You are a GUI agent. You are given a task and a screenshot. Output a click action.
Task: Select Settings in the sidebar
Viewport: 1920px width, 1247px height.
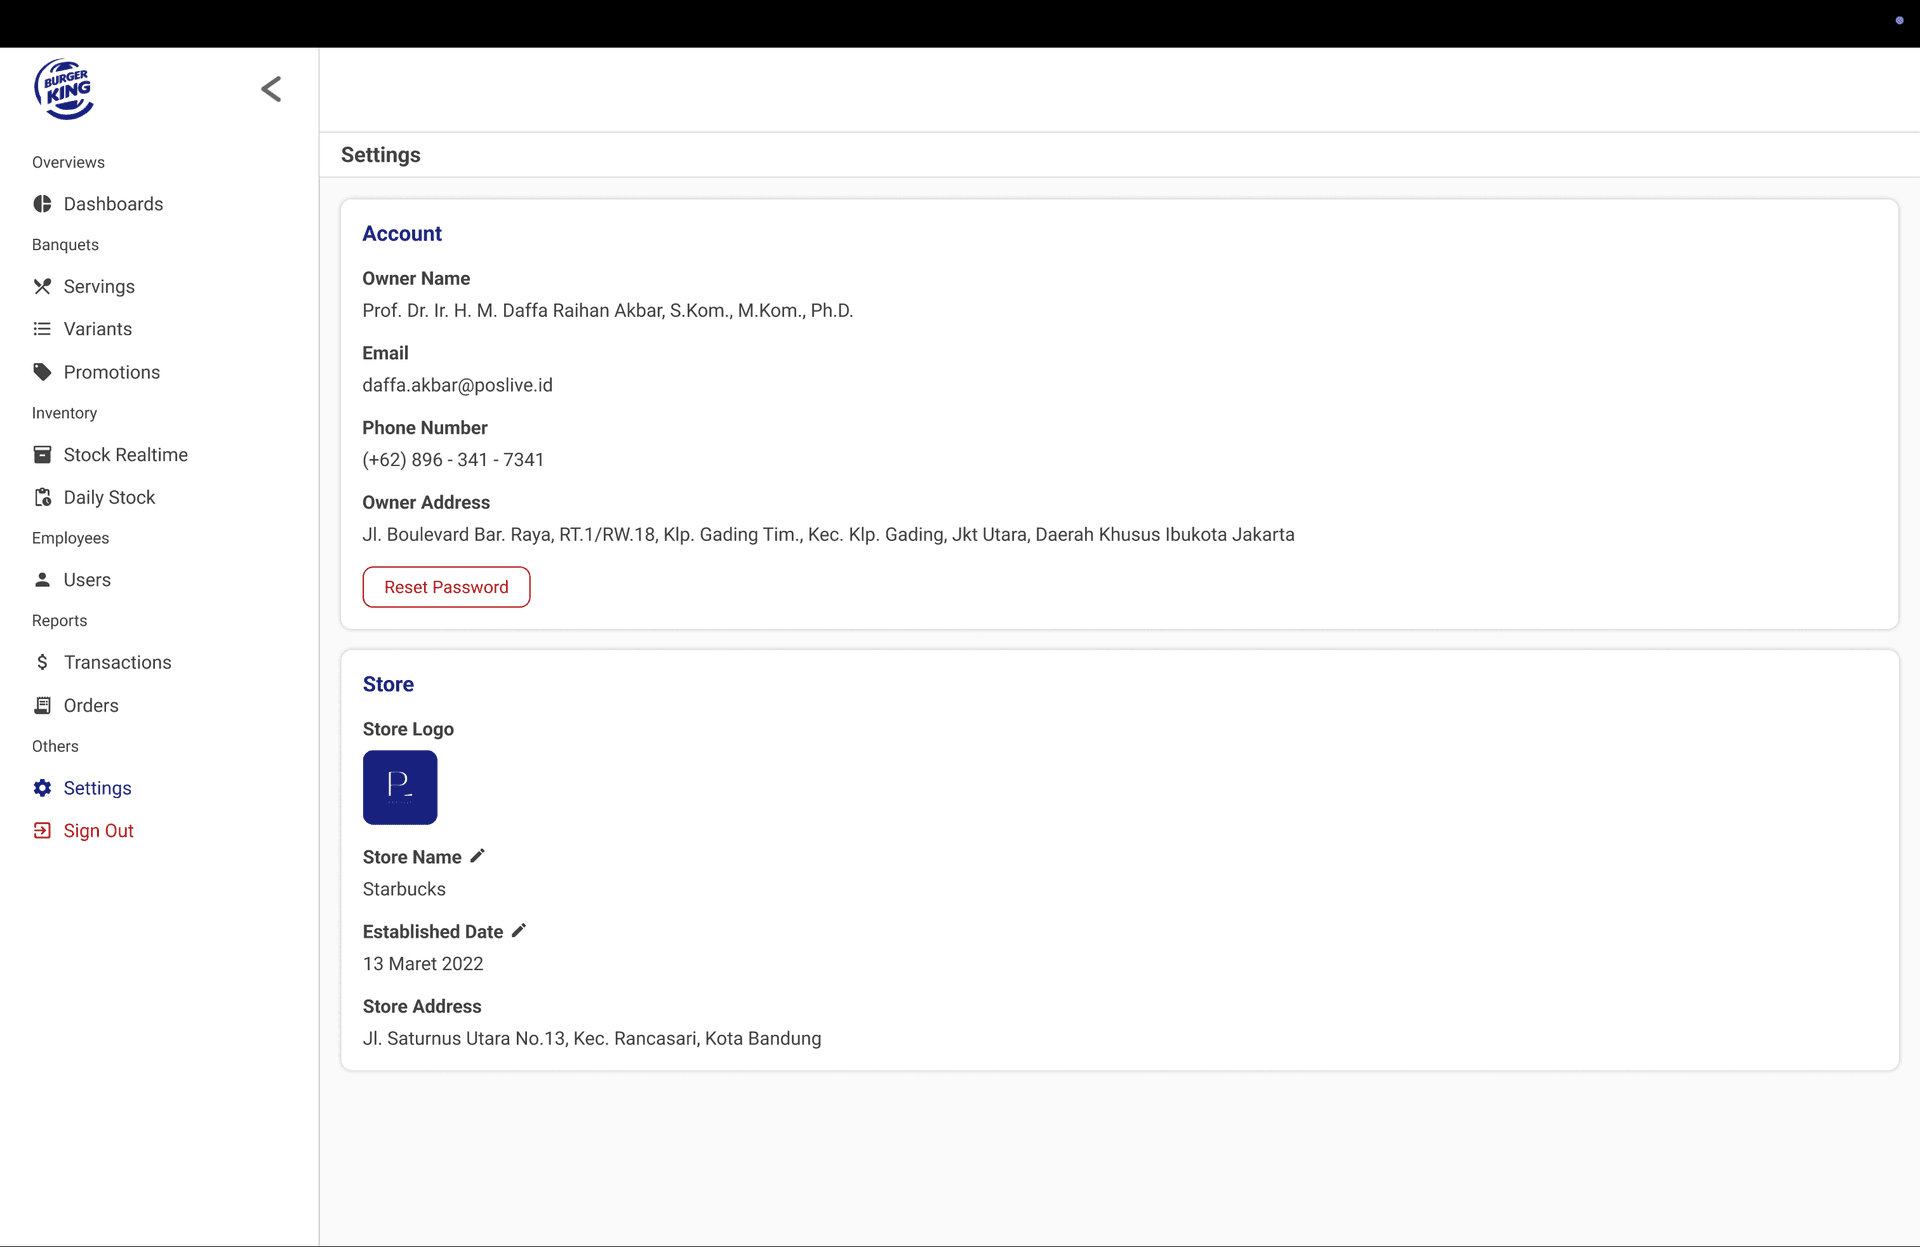click(x=97, y=788)
